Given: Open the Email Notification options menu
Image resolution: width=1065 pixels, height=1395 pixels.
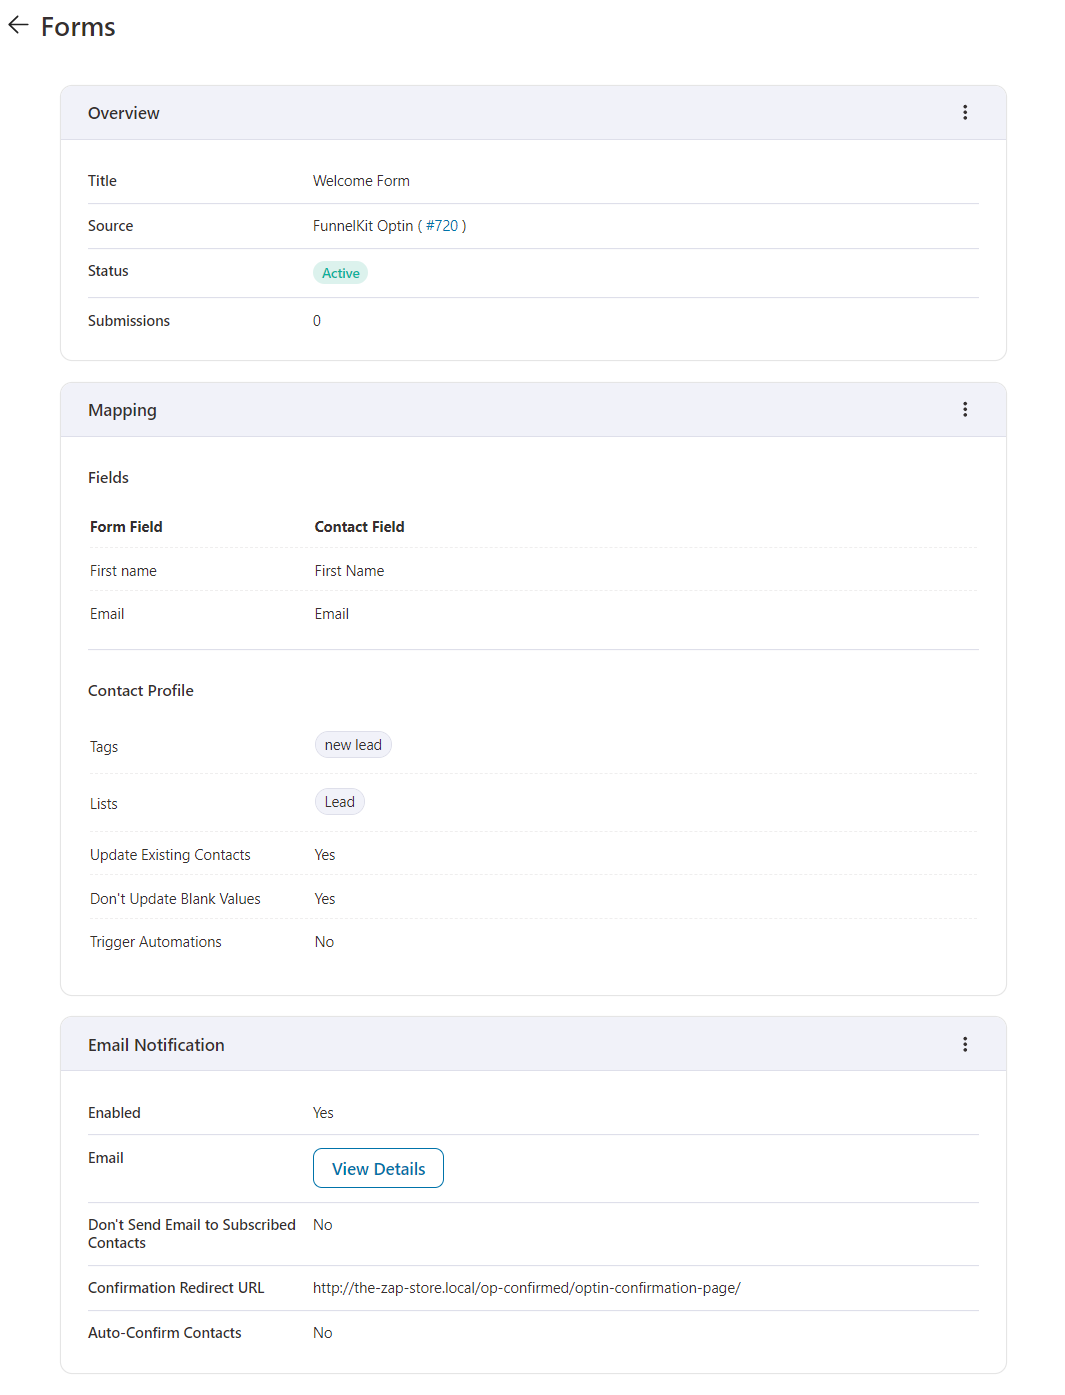Looking at the screenshot, I should (x=965, y=1043).
